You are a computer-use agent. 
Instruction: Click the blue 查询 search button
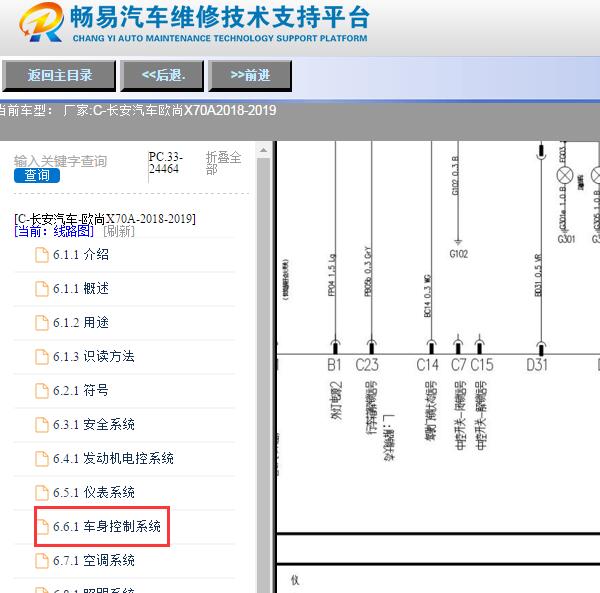(37, 176)
